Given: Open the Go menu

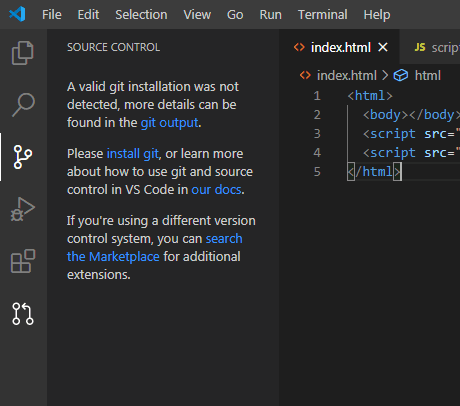Looking at the screenshot, I should pyautogui.click(x=235, y=15).
